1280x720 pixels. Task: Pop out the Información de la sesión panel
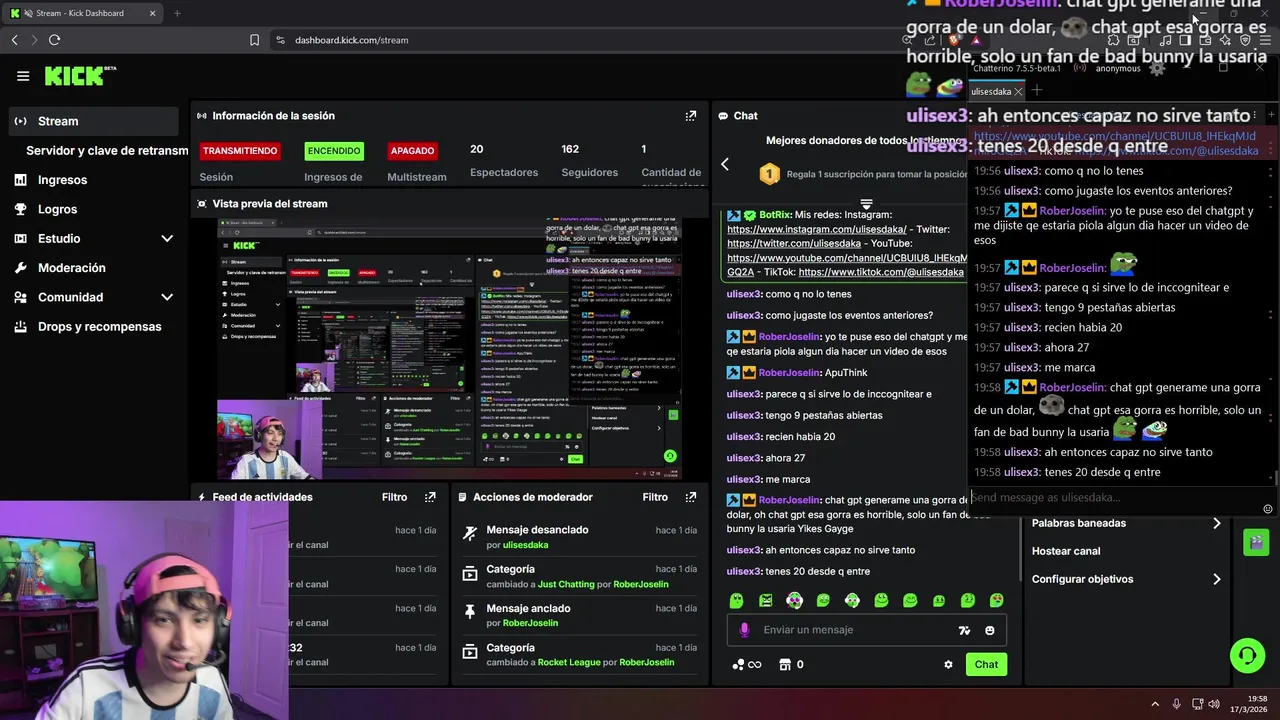(690, 116)
